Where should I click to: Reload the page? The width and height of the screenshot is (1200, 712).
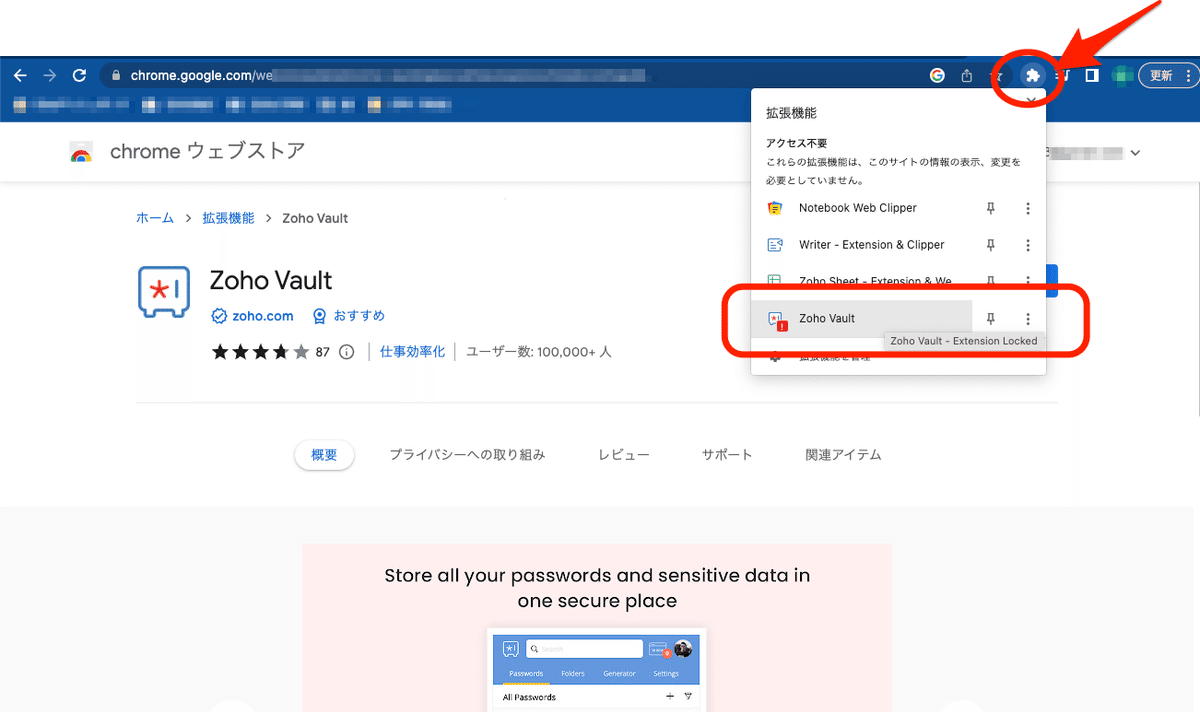[x=80, y=75]
